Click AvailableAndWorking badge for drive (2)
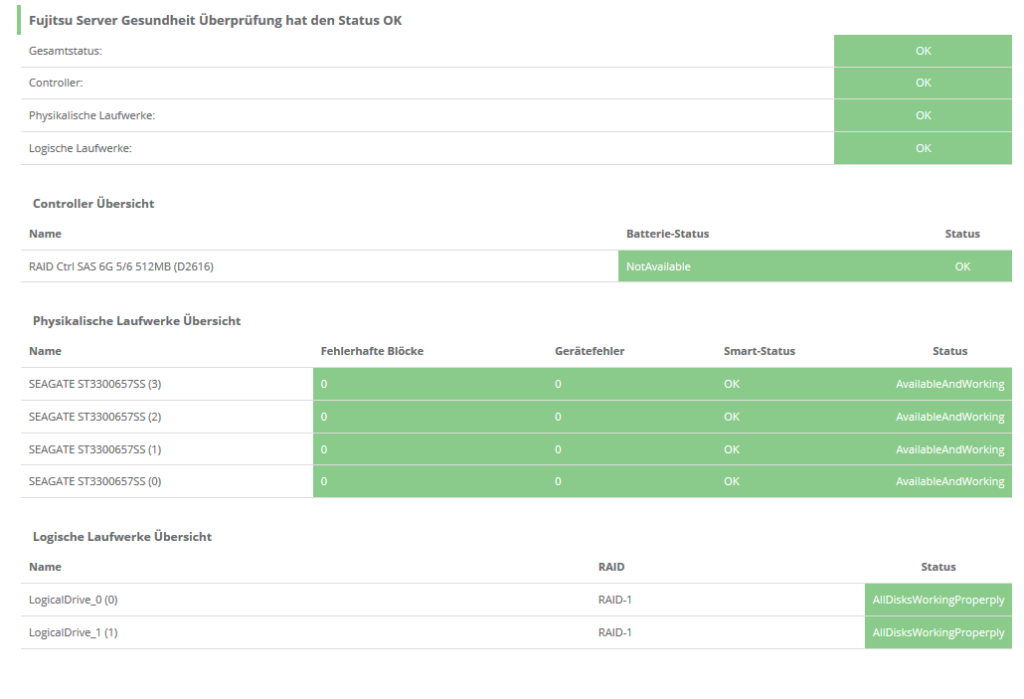 (x=950, y=416)
